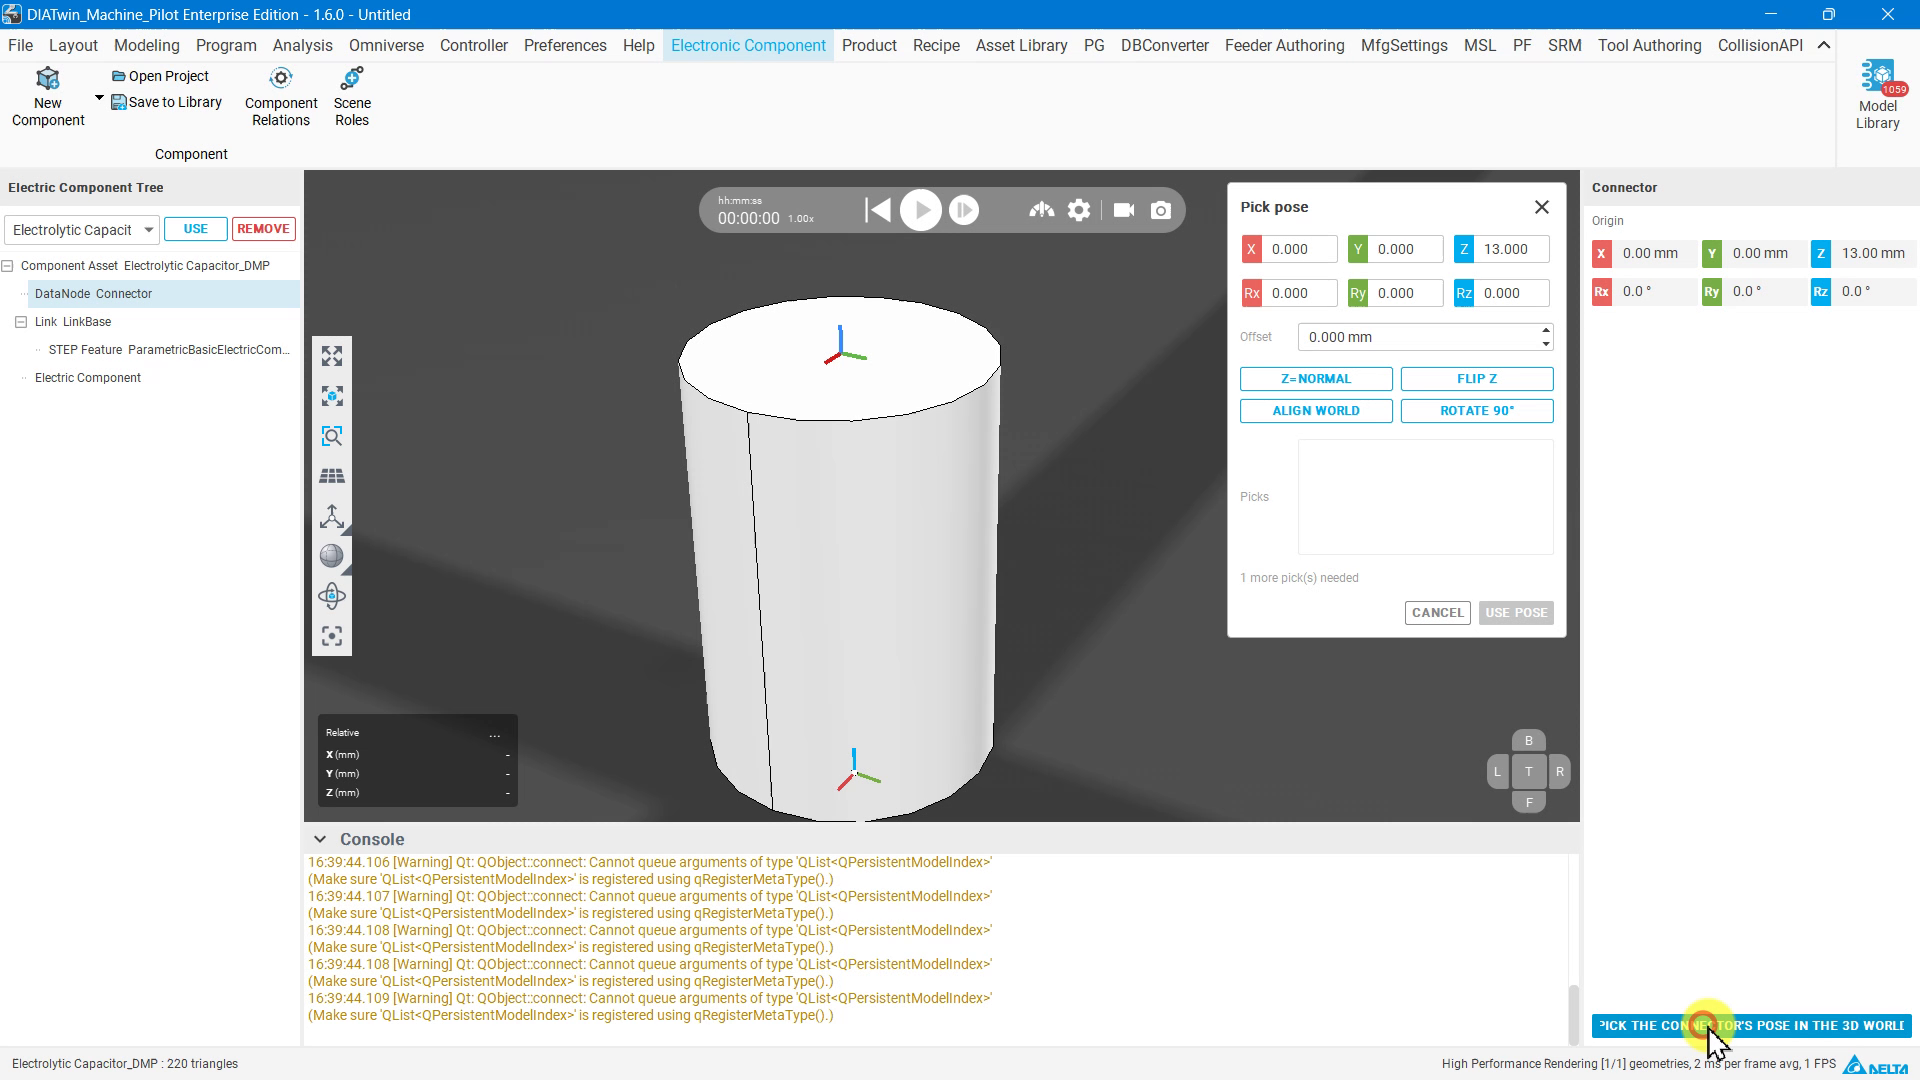Select the STEP Feature tree item
The width and height of the screenshot is (1920, 1080).
tap(169, 350)
